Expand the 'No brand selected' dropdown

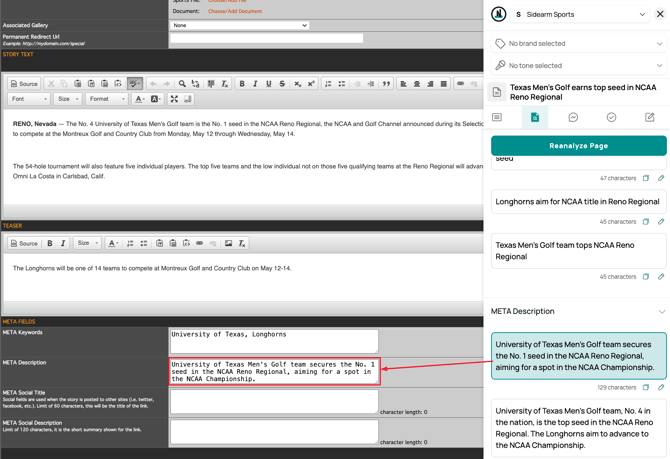pyautogui.click(x=579, y=44)
